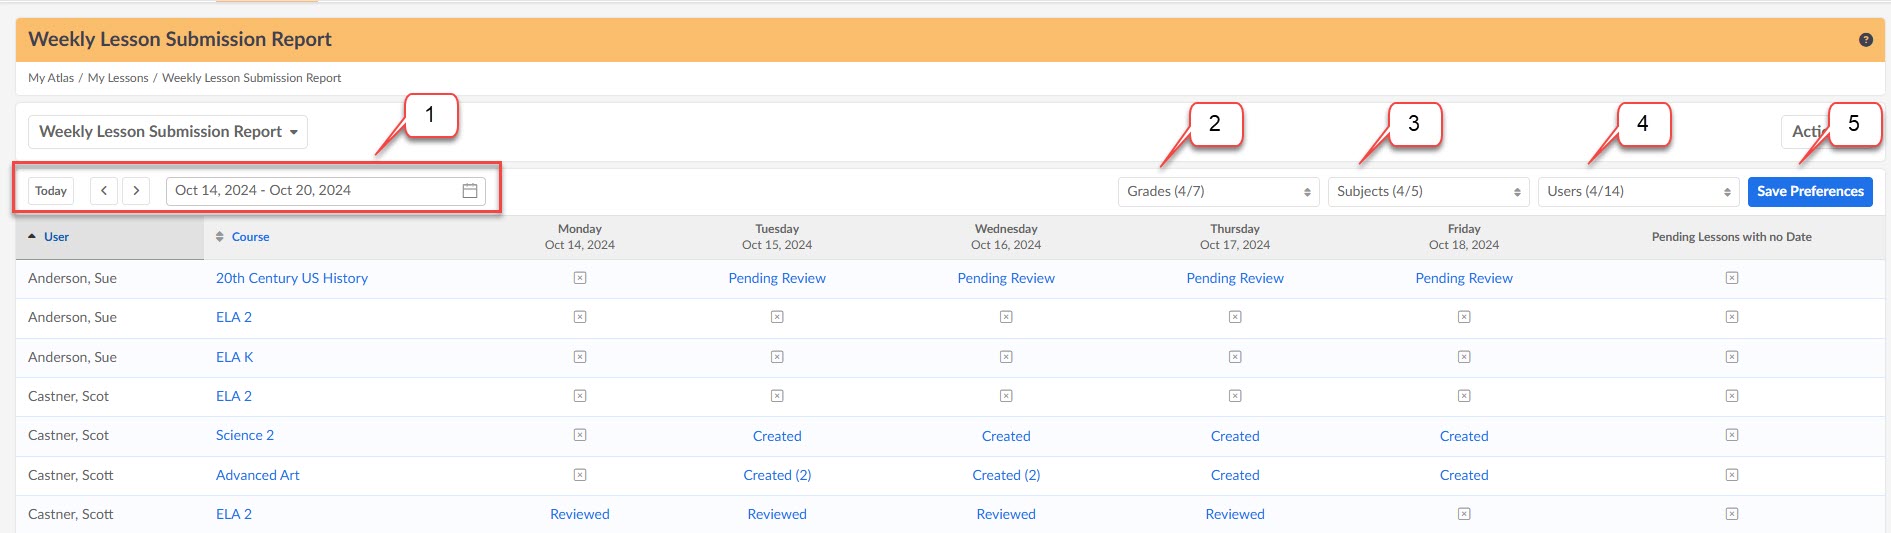Open Tuesday Created link for Science 2
Screen dimensions: 1891x533
coord(777,436)
